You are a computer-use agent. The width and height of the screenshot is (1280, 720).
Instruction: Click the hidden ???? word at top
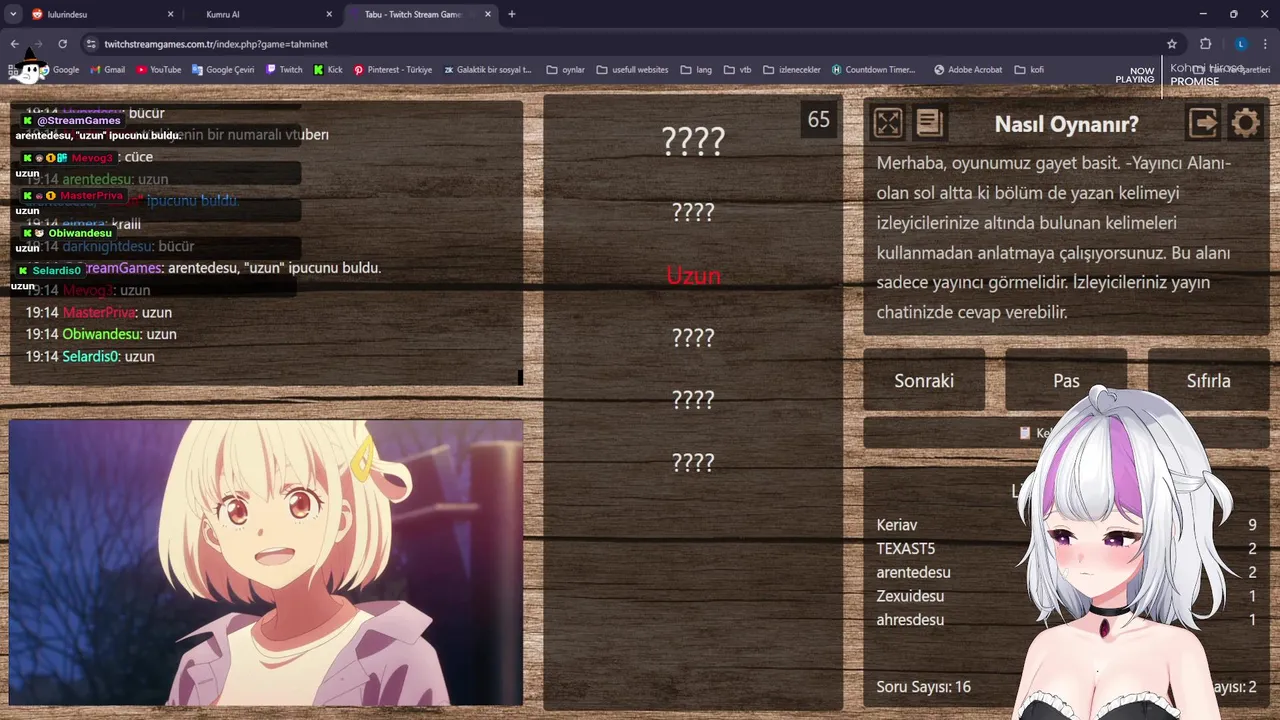tap(693, 141)
